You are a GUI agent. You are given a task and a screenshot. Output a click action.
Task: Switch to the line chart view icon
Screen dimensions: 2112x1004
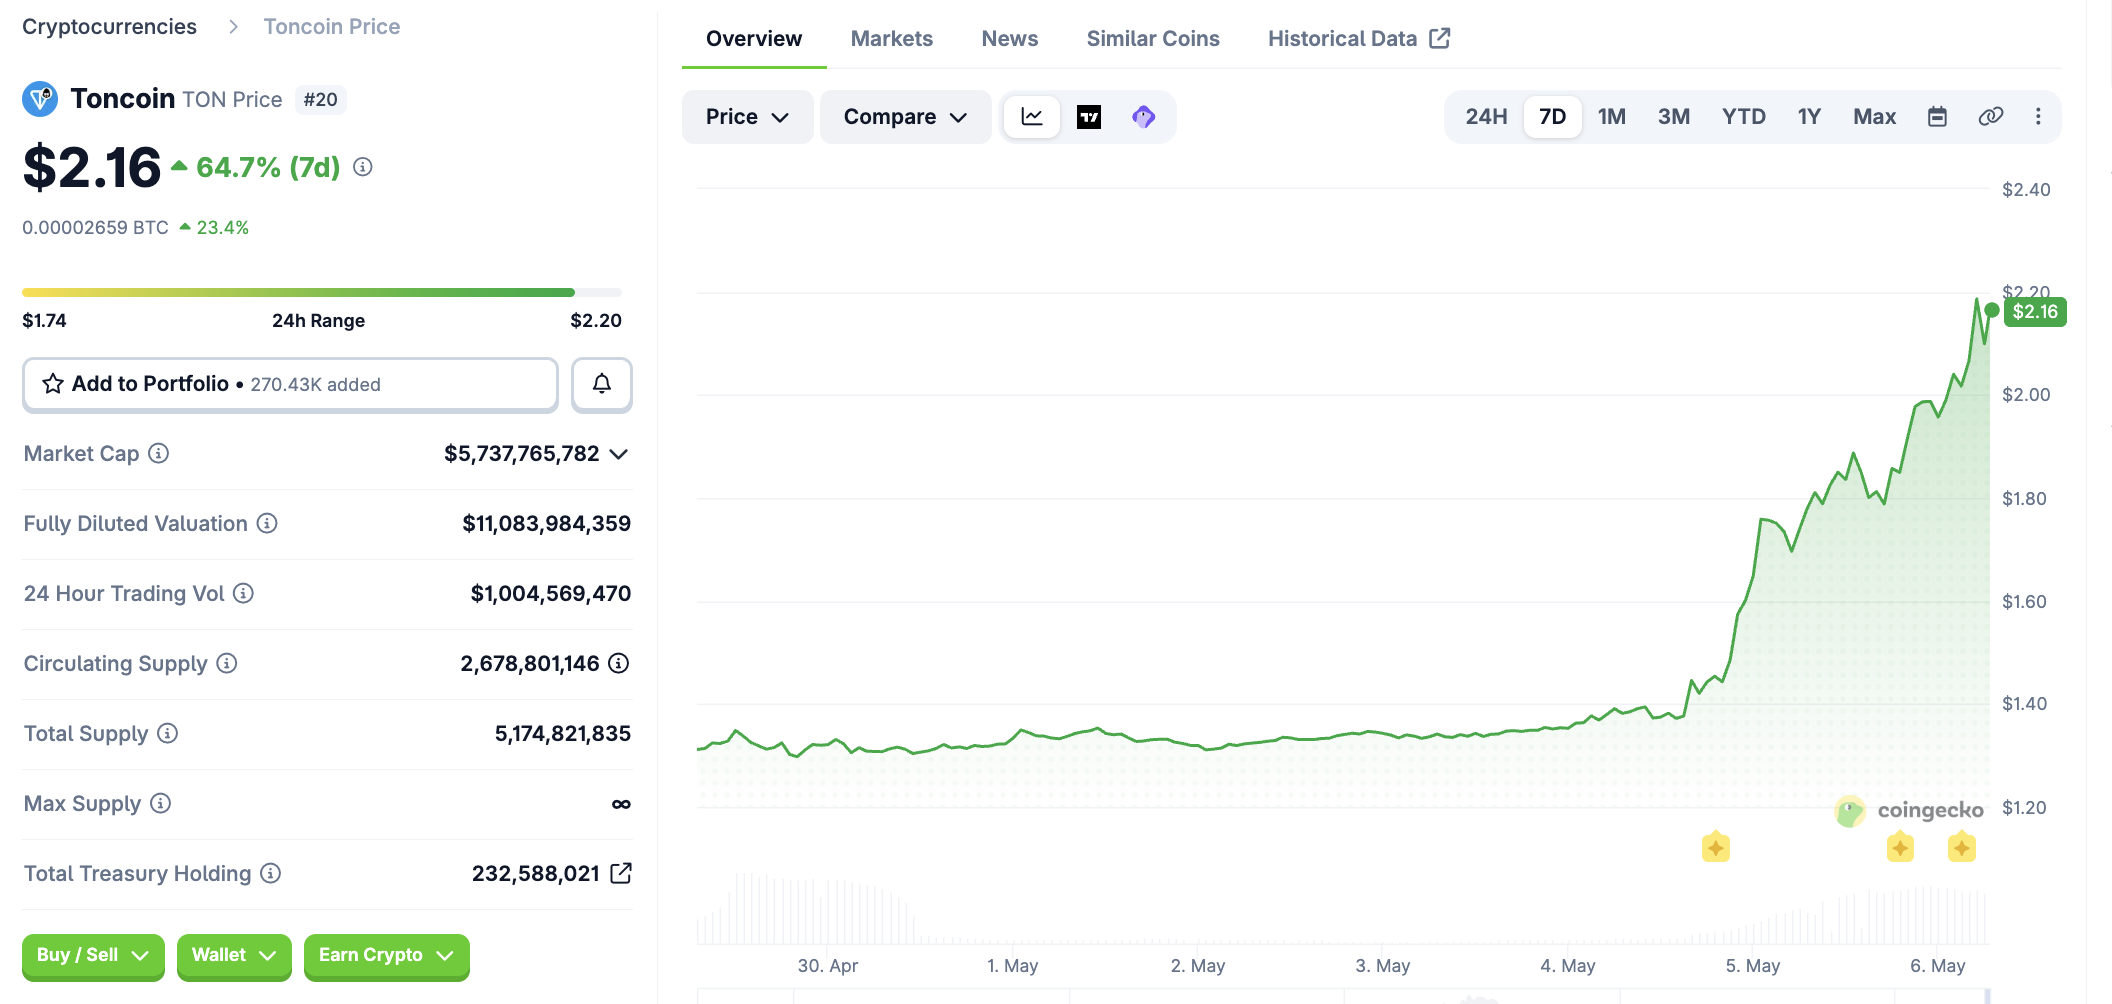[1032, 117]
